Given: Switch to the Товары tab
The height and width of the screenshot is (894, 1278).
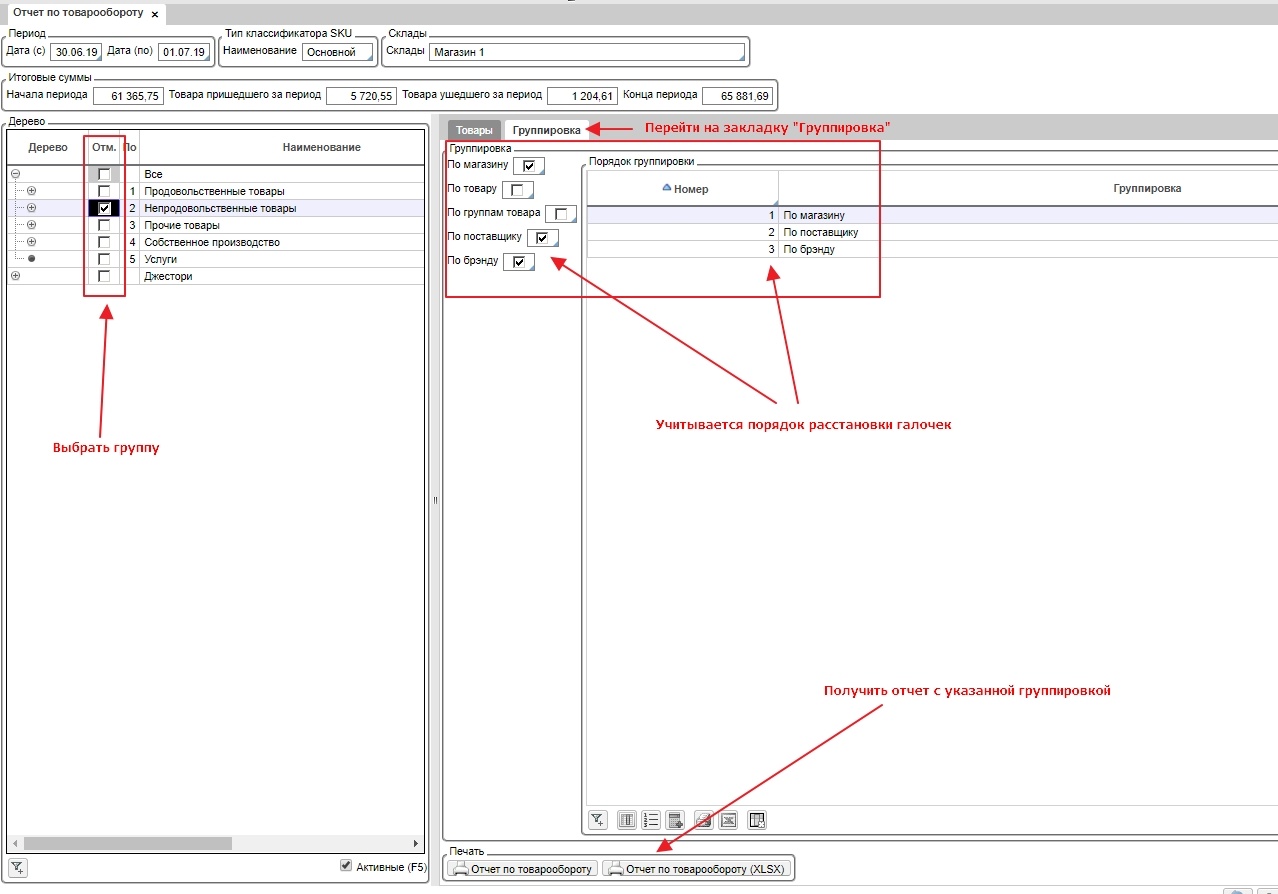Looking at the screenshot, I should tap(474, 130).
